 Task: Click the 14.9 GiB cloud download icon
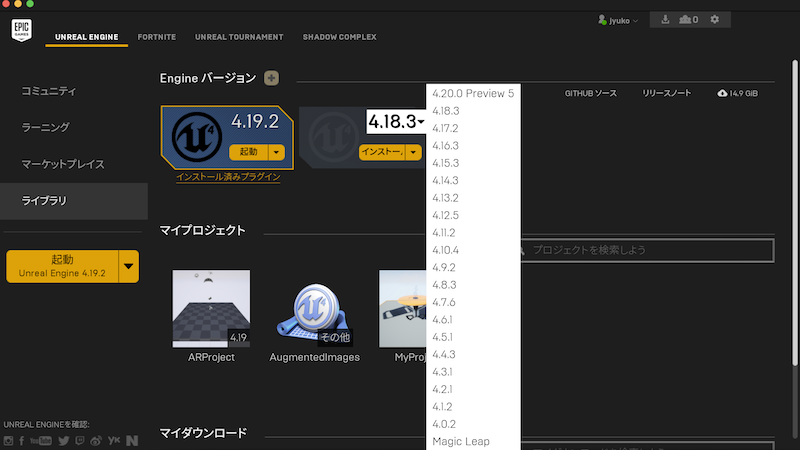pos(722,93)
